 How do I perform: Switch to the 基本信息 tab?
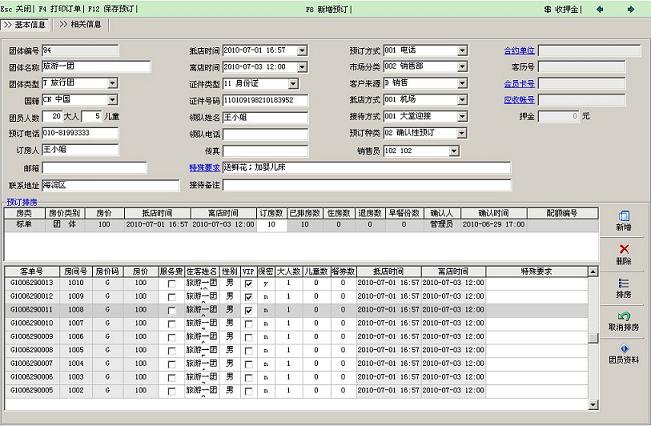25,24
